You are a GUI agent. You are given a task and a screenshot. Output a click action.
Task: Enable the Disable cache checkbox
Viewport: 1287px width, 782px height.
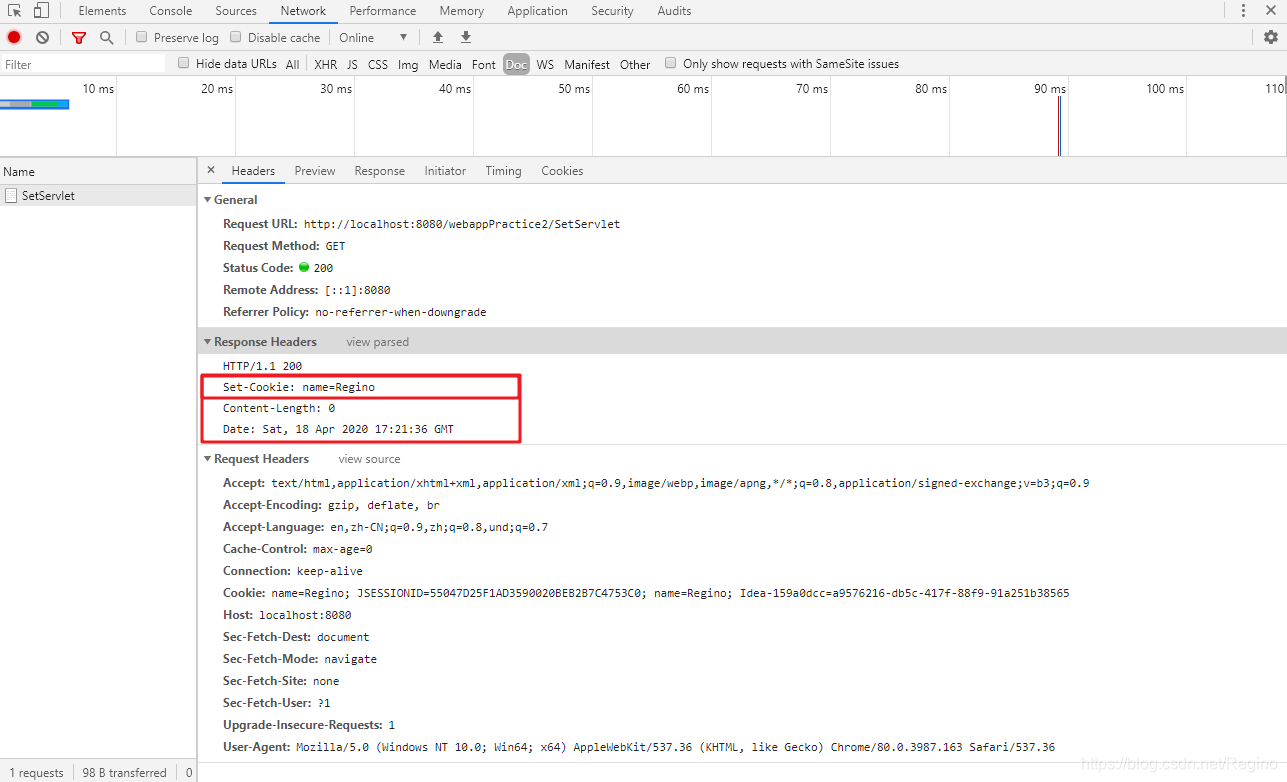point(236,37)
